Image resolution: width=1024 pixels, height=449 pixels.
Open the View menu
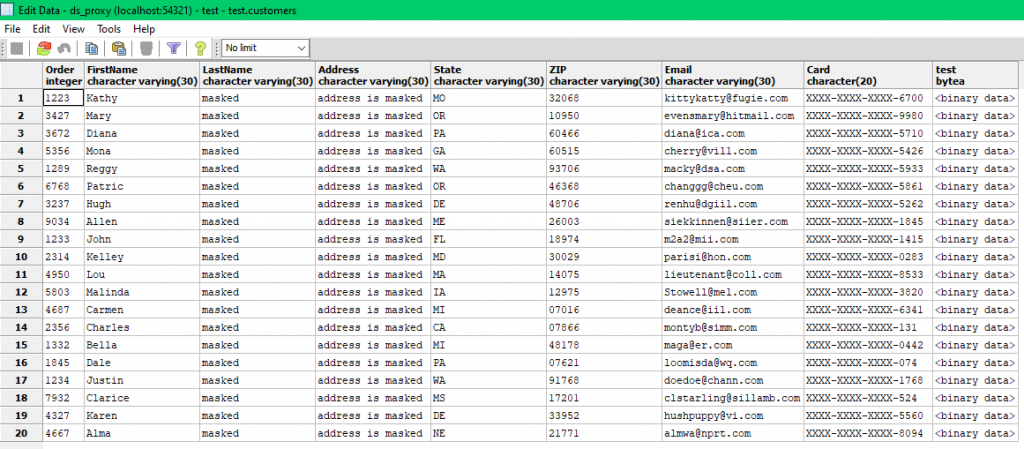coord(73,29)
